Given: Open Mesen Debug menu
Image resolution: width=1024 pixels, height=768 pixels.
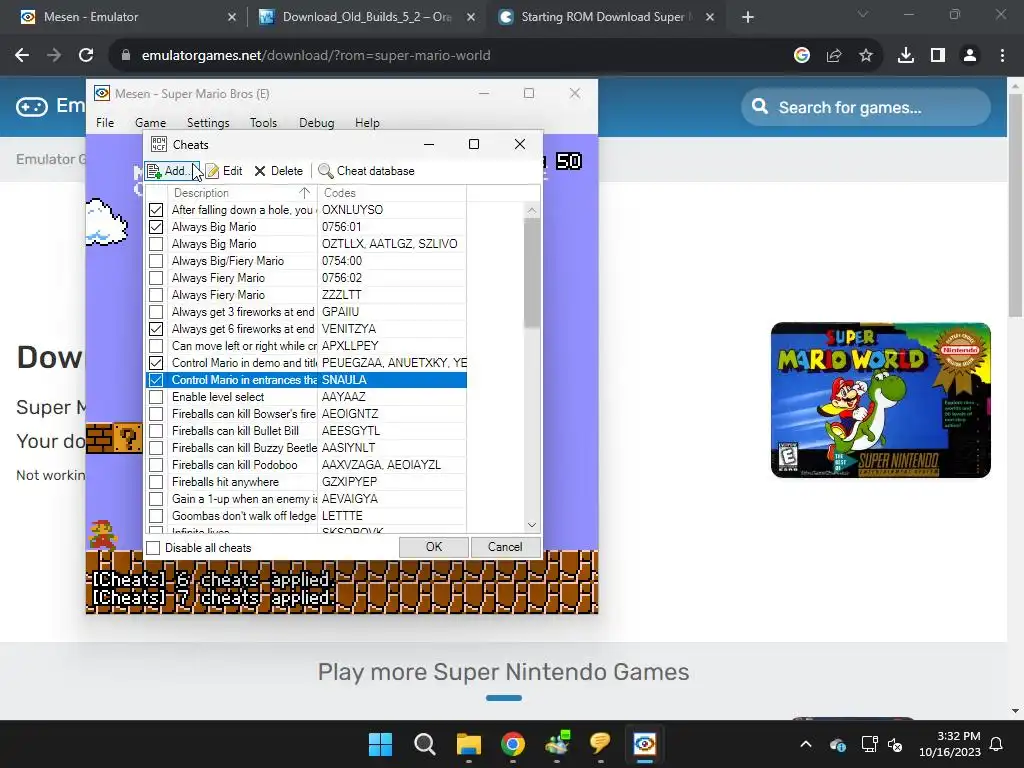Looking at the screenshot, I should tap(316, 123).
